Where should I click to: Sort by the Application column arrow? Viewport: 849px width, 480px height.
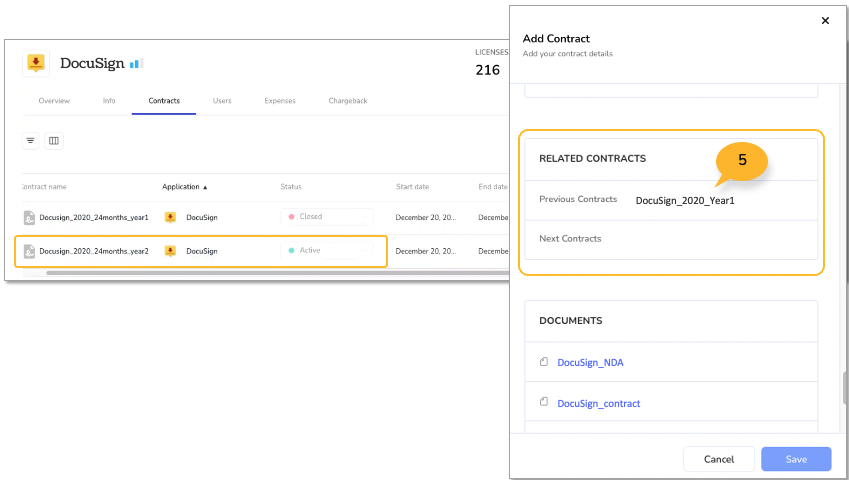point(205,187)
